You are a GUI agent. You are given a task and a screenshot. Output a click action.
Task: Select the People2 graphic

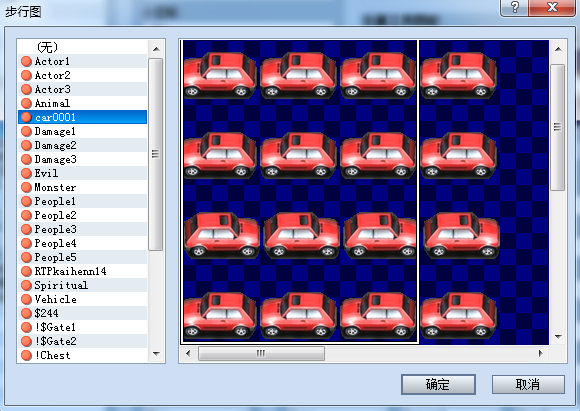(x=82, y=215)
